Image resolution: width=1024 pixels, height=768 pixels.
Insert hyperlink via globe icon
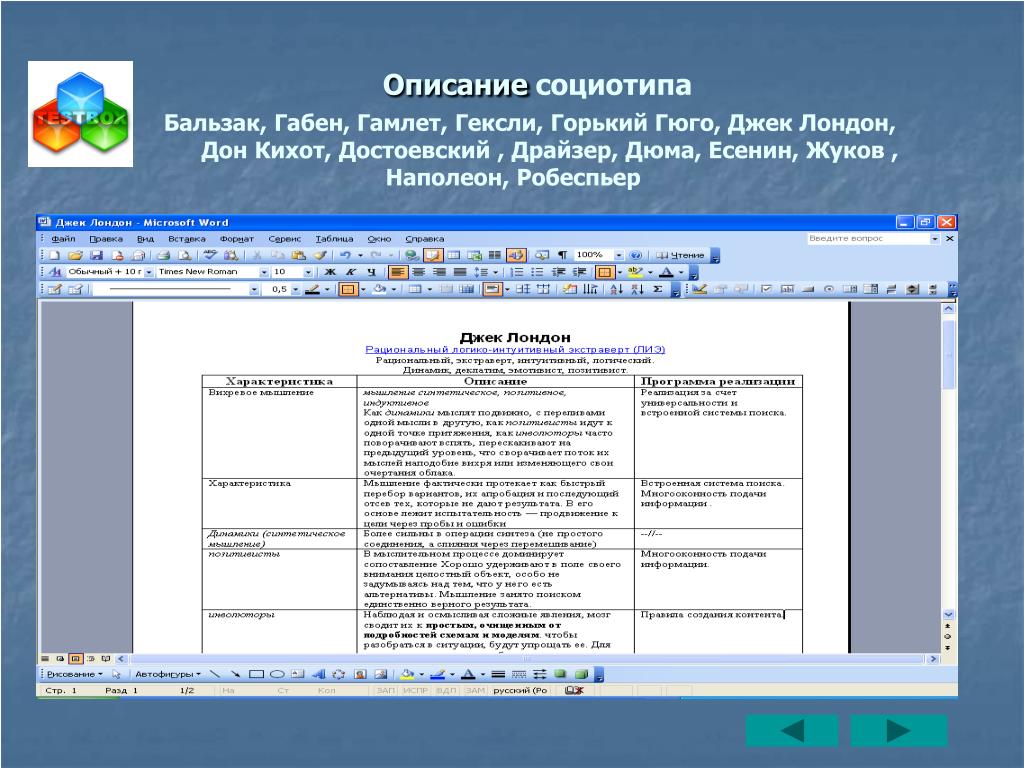pyautogui.click(x=411, y=255)
